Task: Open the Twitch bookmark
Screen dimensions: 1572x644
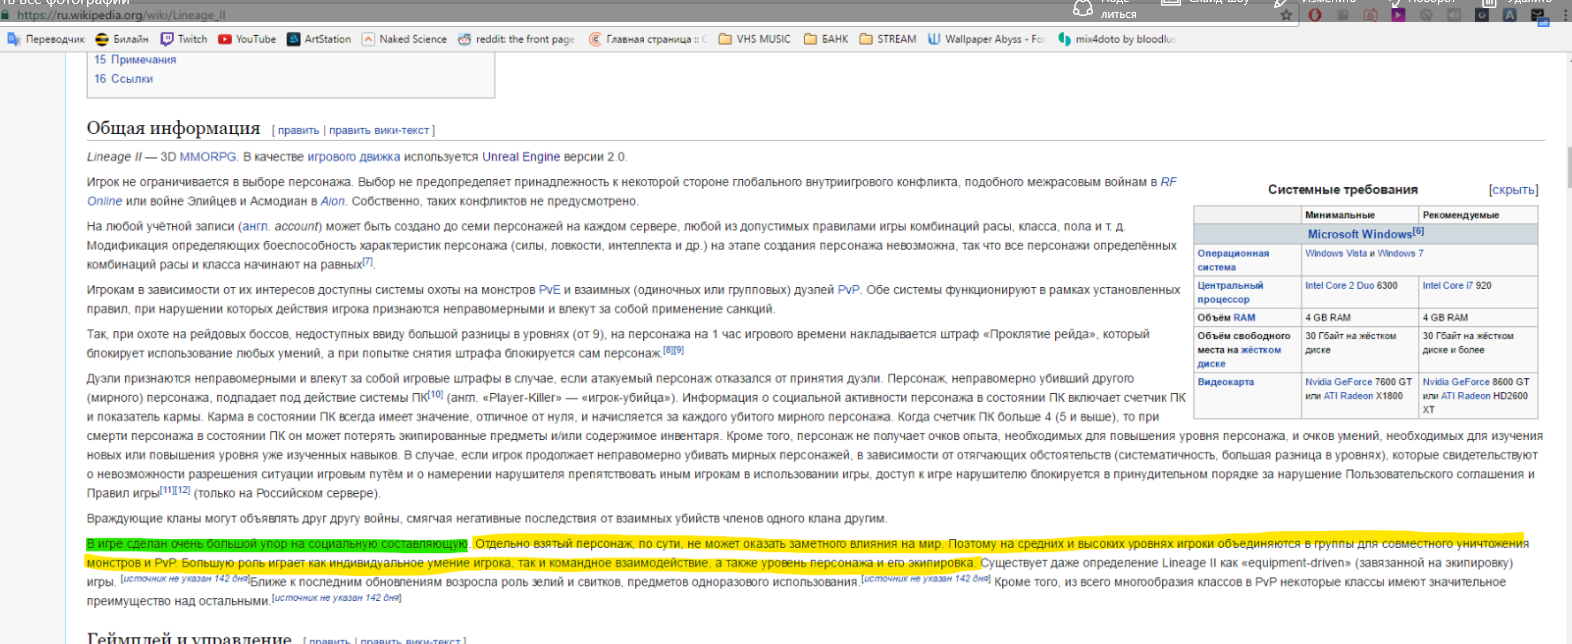Action: (x=184, y=39)
